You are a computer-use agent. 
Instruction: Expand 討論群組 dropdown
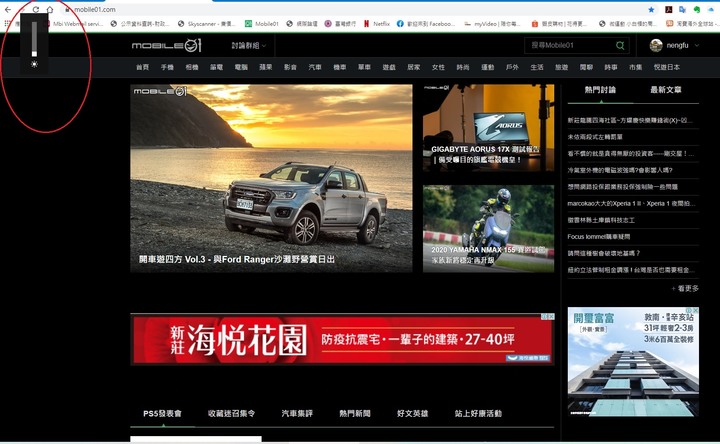pyautogui.click(x=249, y=45)
